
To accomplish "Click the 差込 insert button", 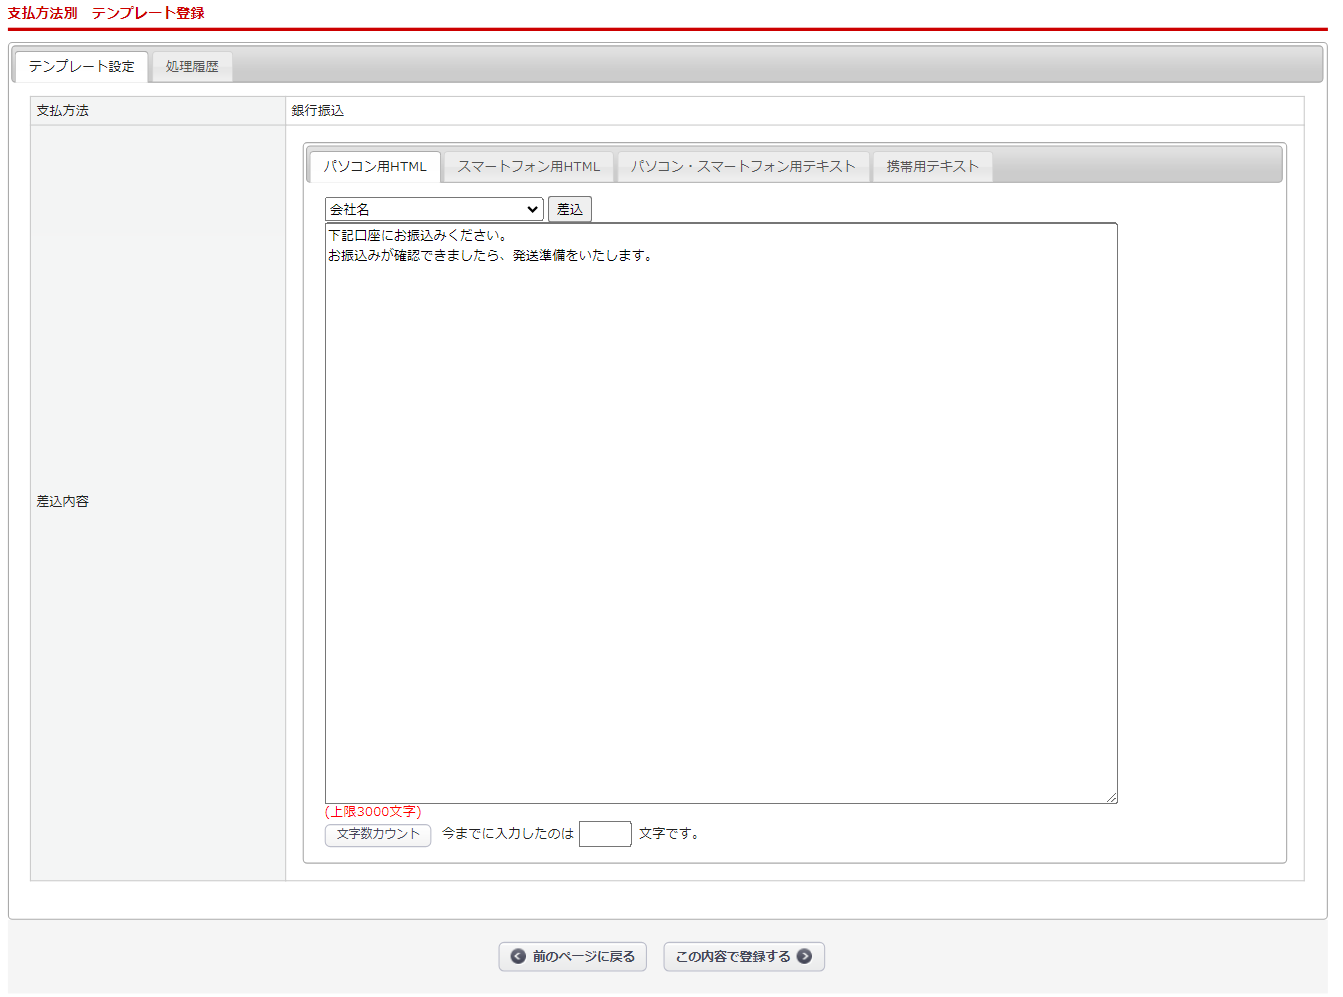I will pyautogui.click(x=570, y=209).
